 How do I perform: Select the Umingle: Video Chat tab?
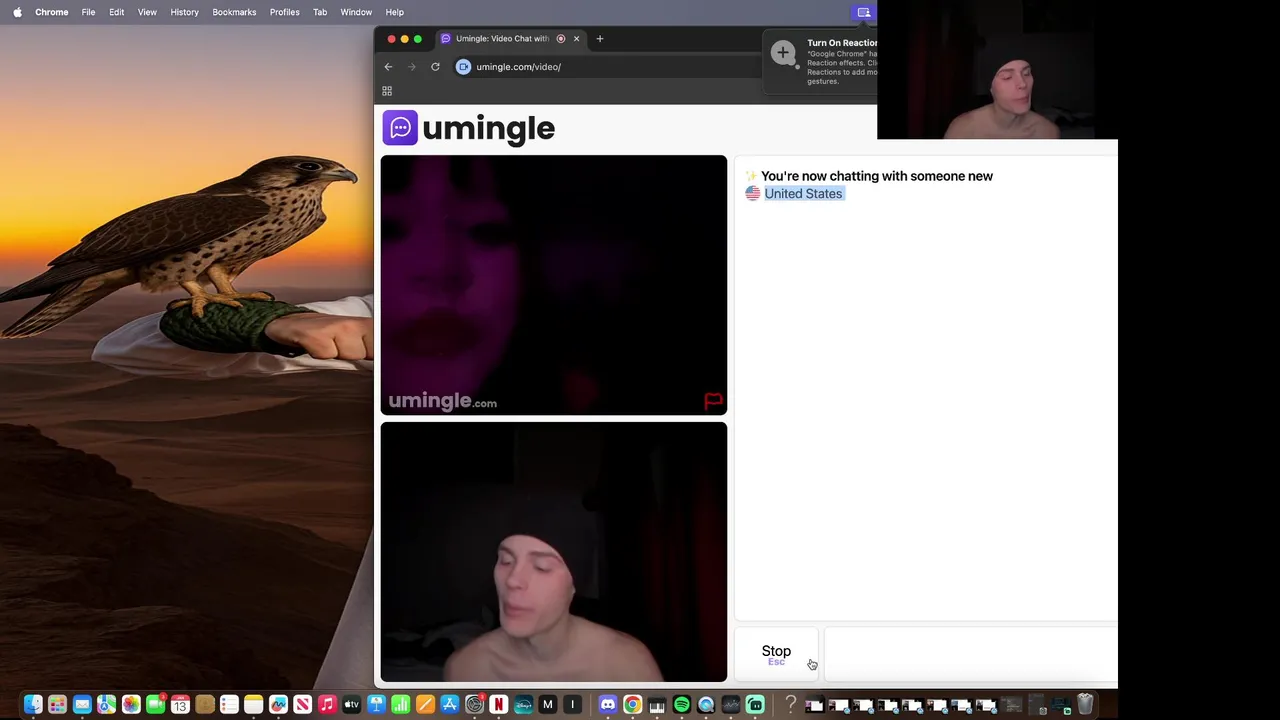tap(510, 39)
